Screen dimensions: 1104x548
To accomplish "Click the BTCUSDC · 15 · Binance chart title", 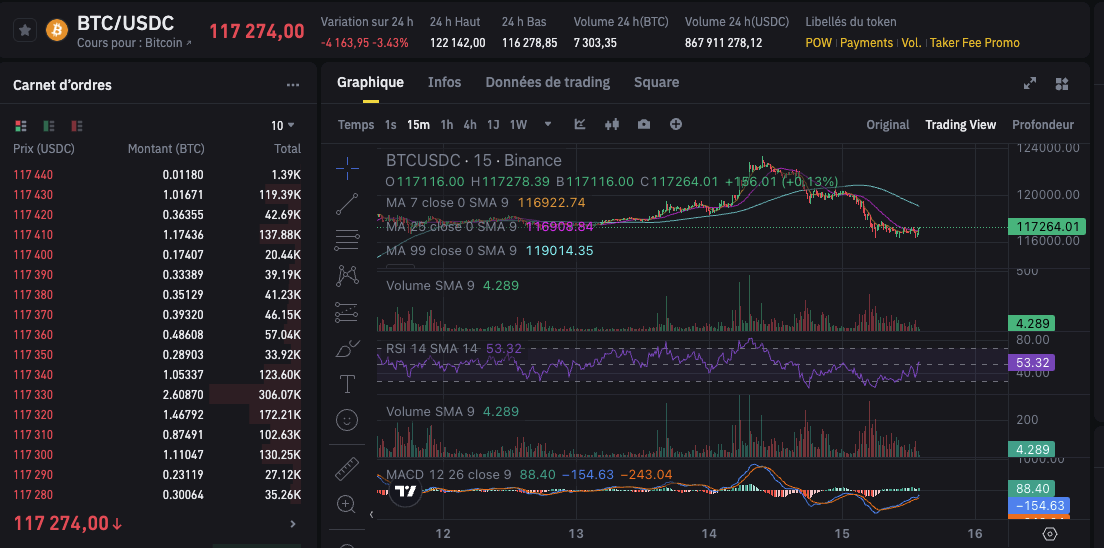I will pyautogui.click(x=474, y=161).
